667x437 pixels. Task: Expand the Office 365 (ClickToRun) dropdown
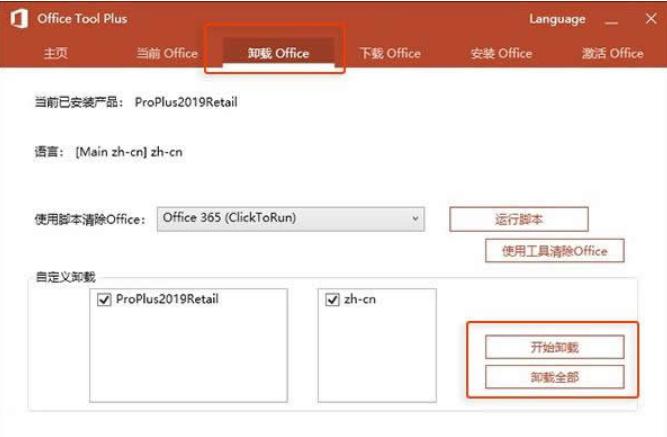[291, 219]
